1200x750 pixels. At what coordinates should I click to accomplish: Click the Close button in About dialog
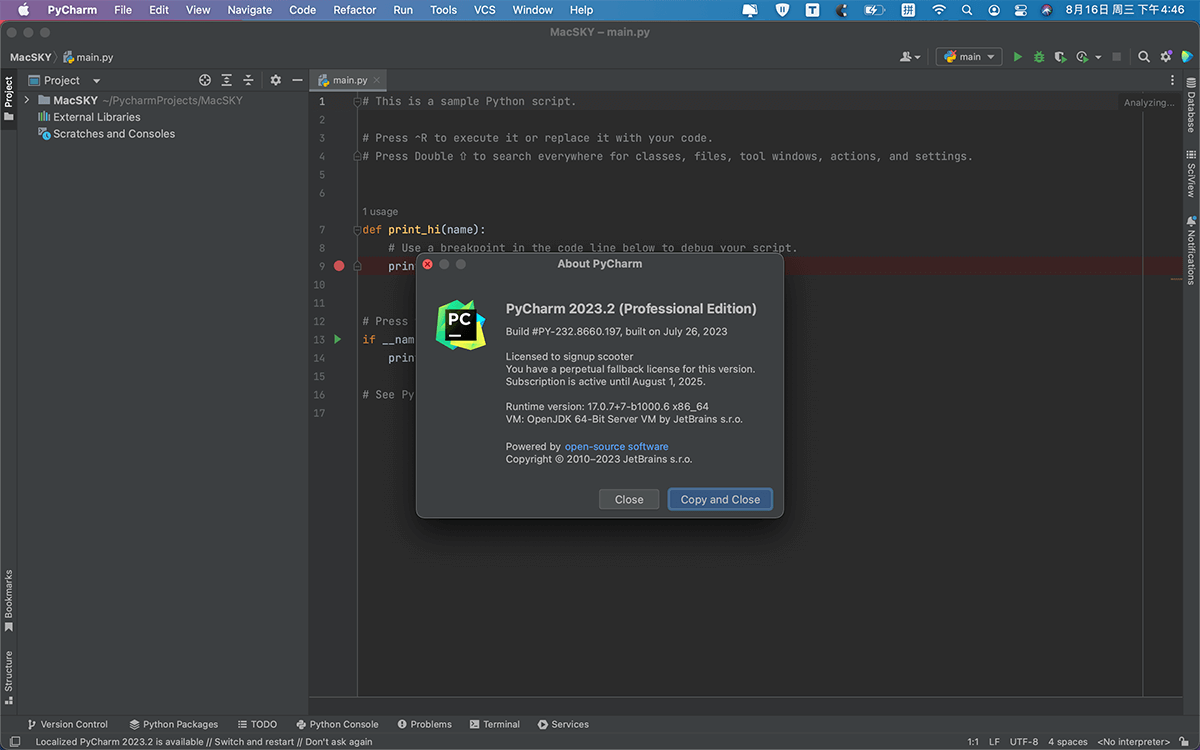tap(629, 499)
